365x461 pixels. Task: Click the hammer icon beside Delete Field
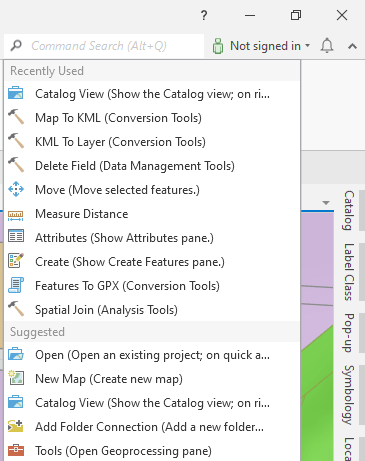16,165
